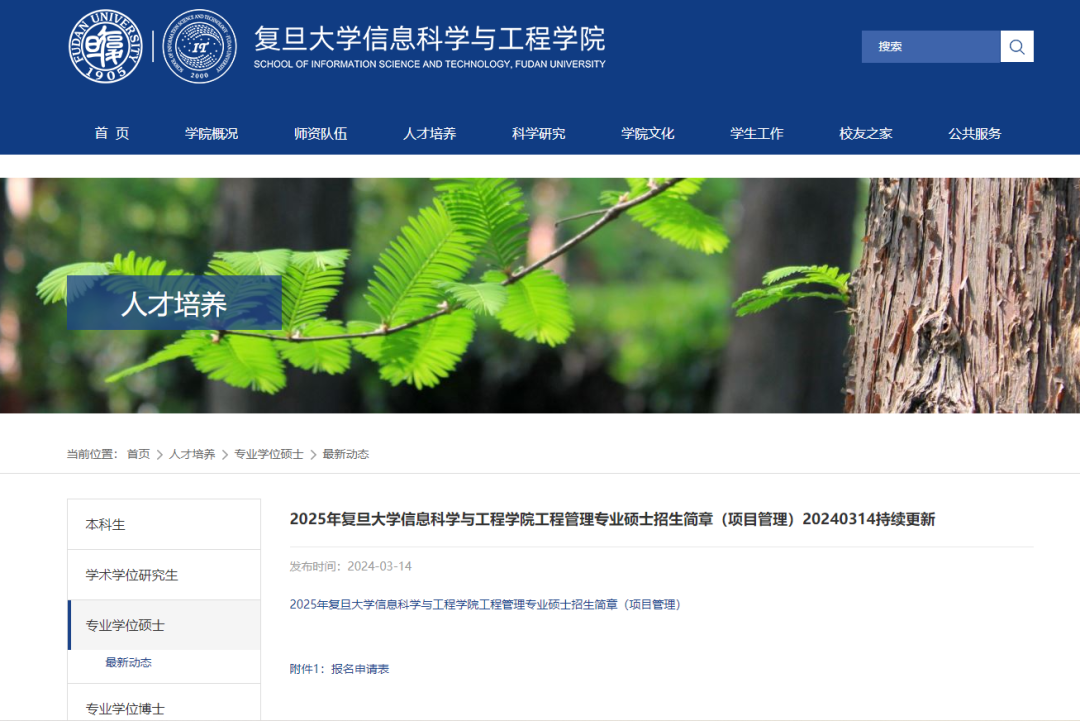Click the search magnifier icon
This screenshot has height=721, width=1080.
1017,47
